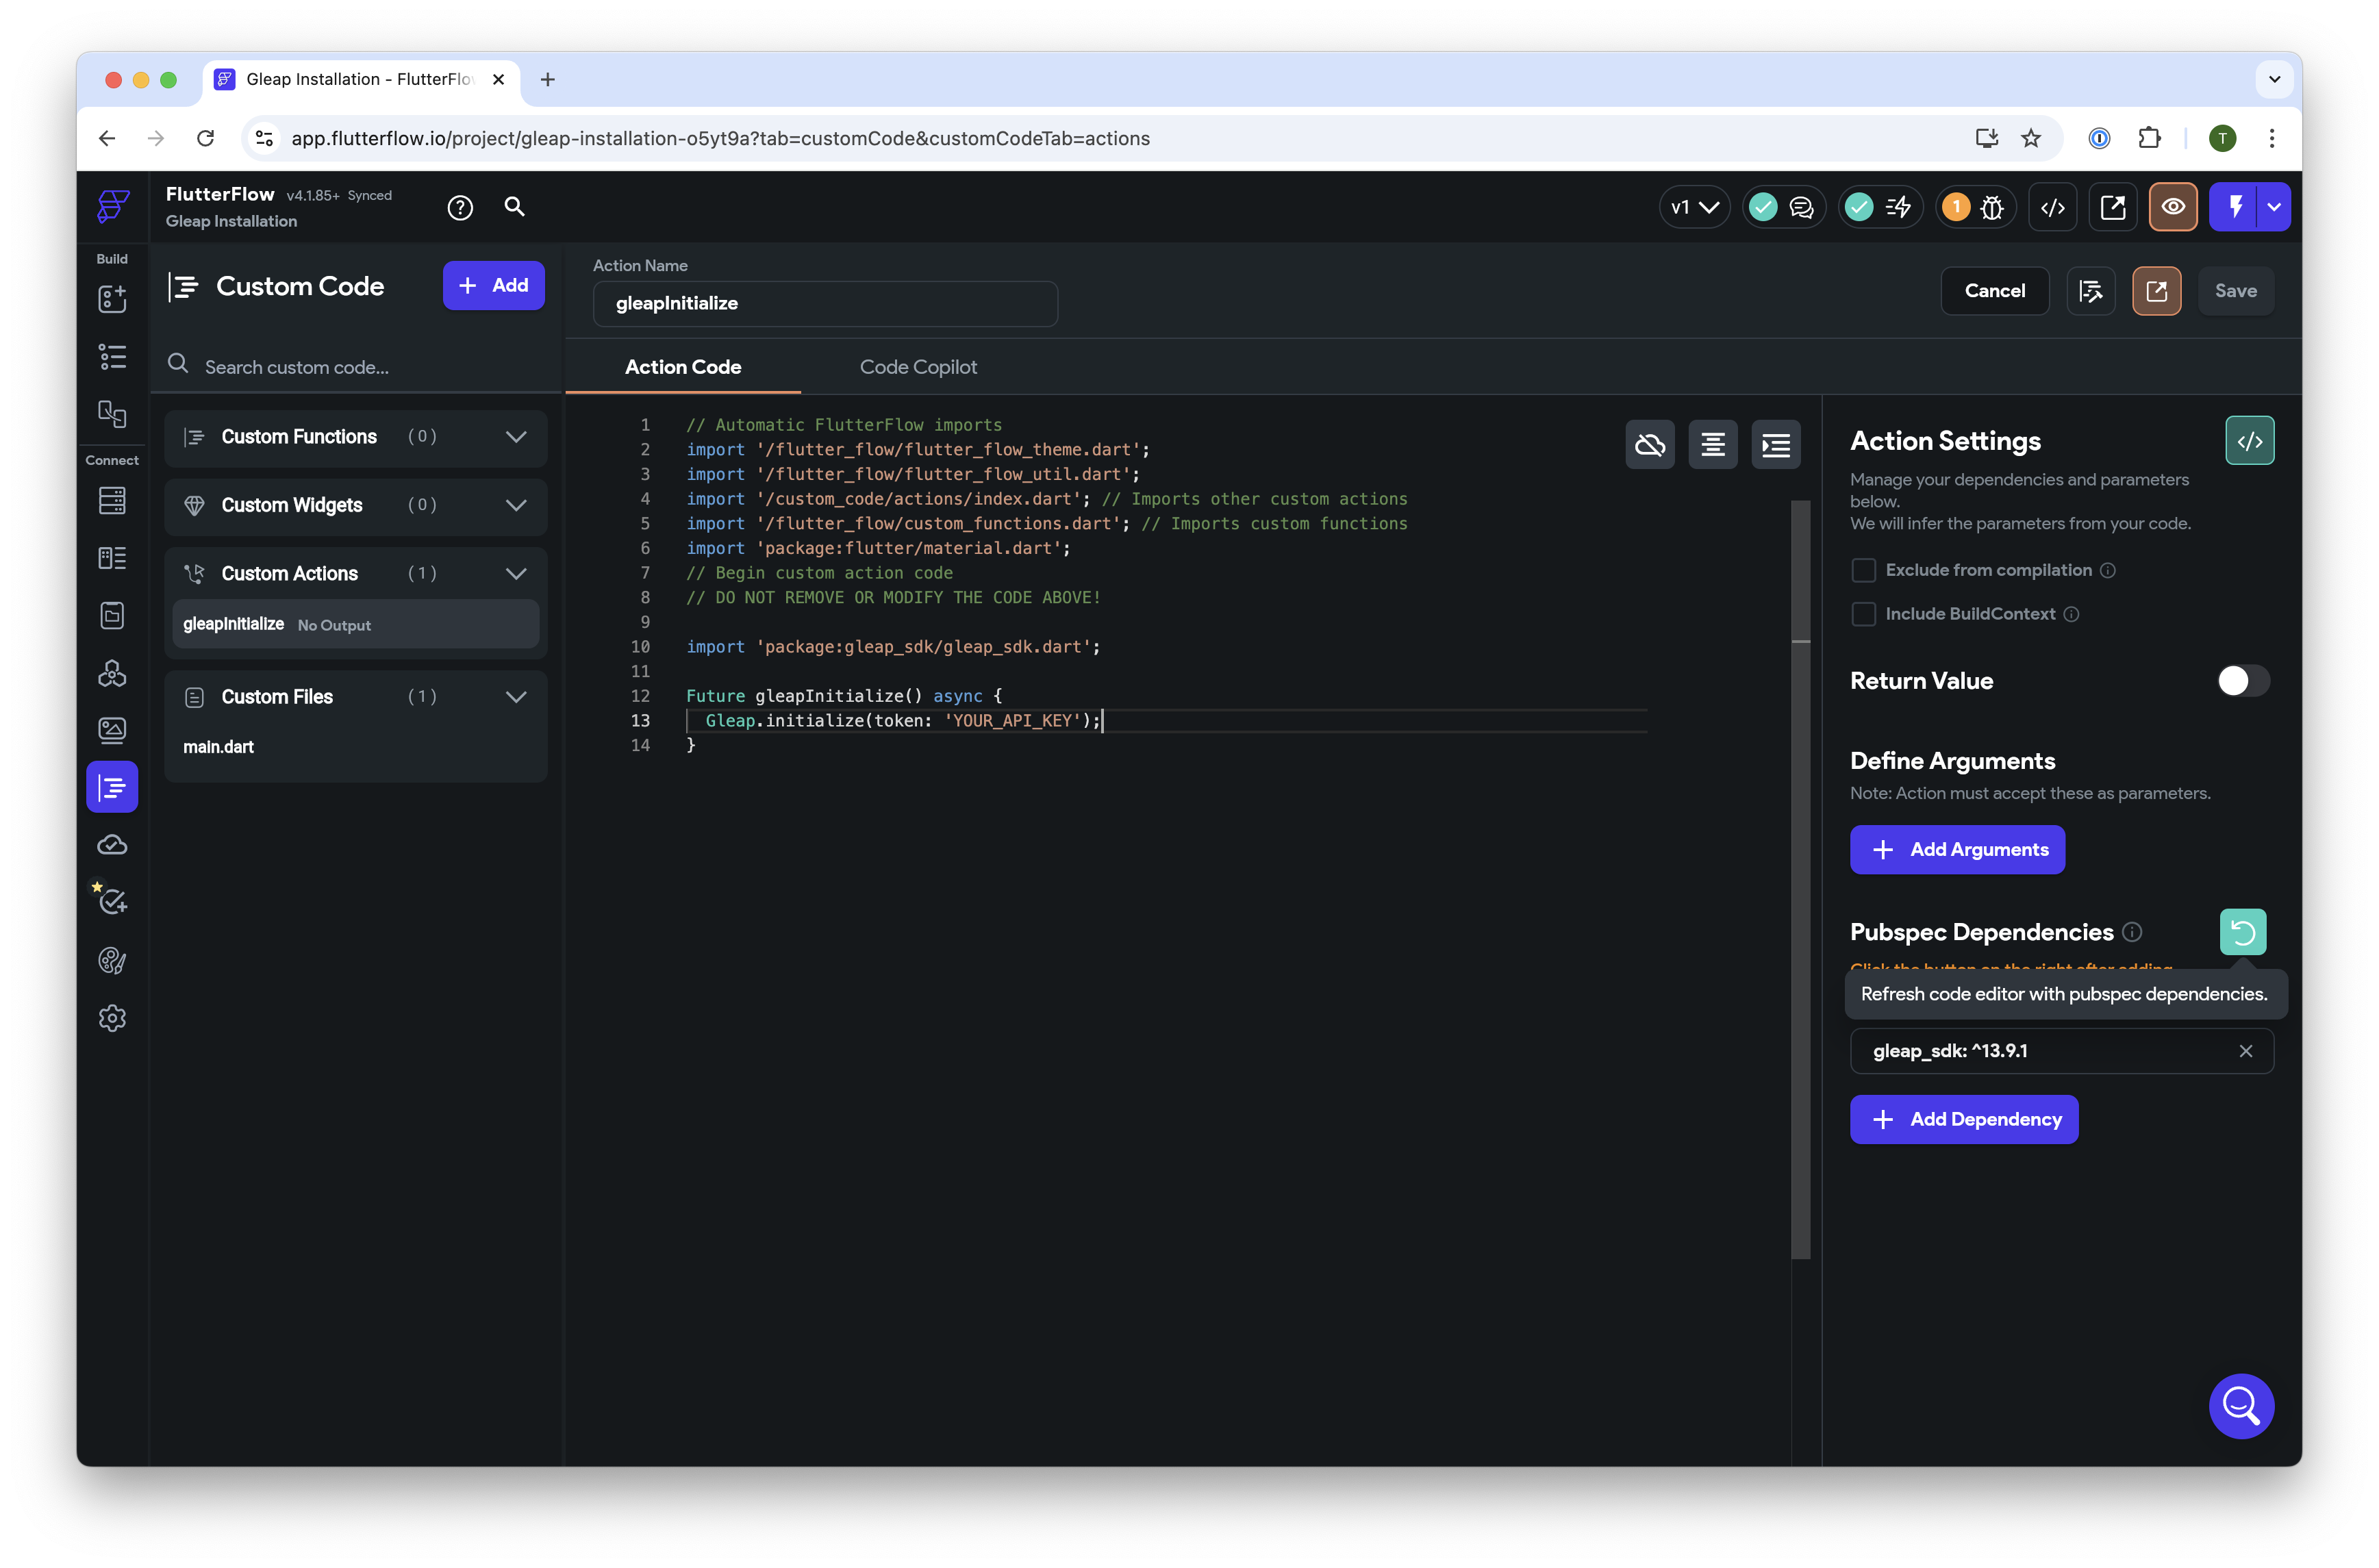Collapse the Custom Actions section
Viewport: 2379px width, 1568px height.
(x=516, y=574)
